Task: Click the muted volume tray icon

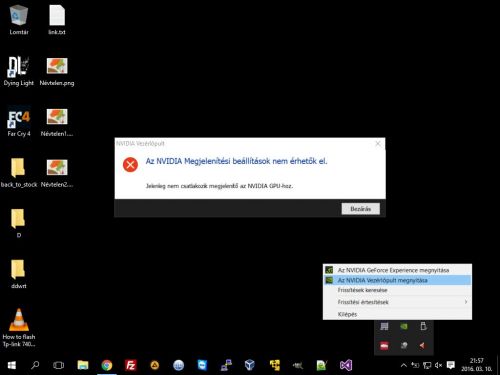Action: coord(439,366)
